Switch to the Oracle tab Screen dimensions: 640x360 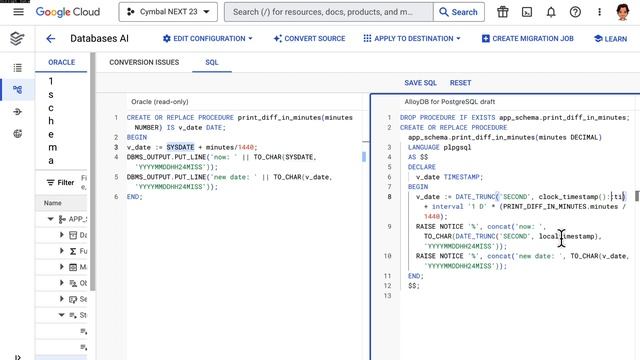click(x=61, y=62)
